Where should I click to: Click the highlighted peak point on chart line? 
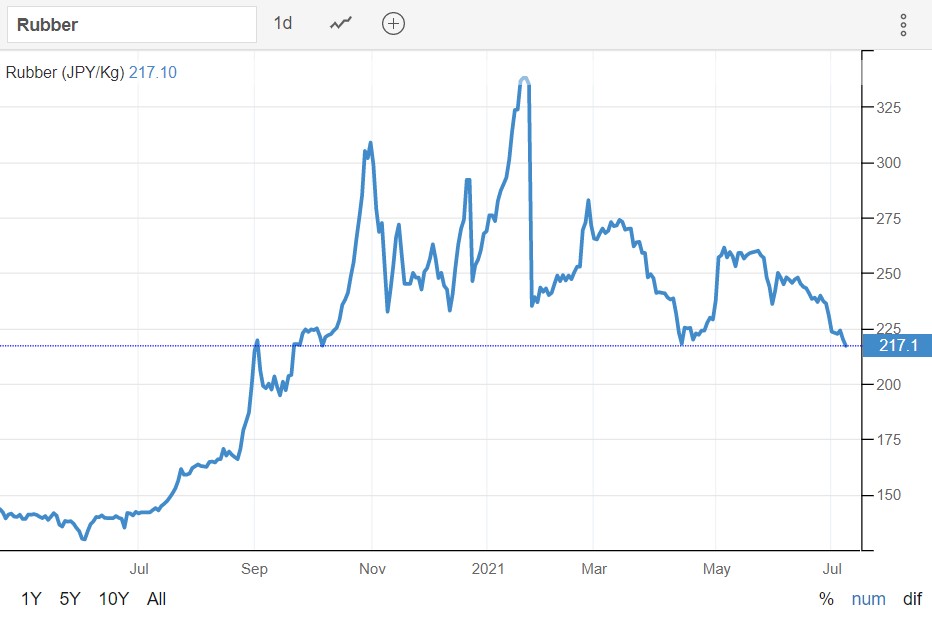click(524, 80)
